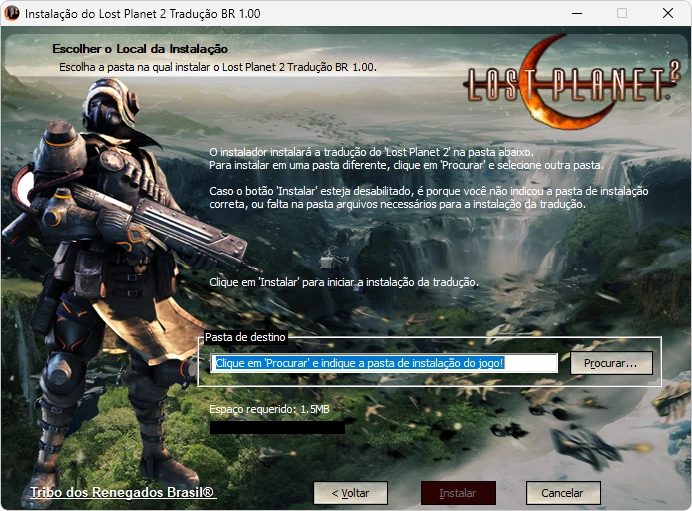Go back with the Voltar button
The image size is (692, 511).
pyautogui.click(x=350, y=493)
